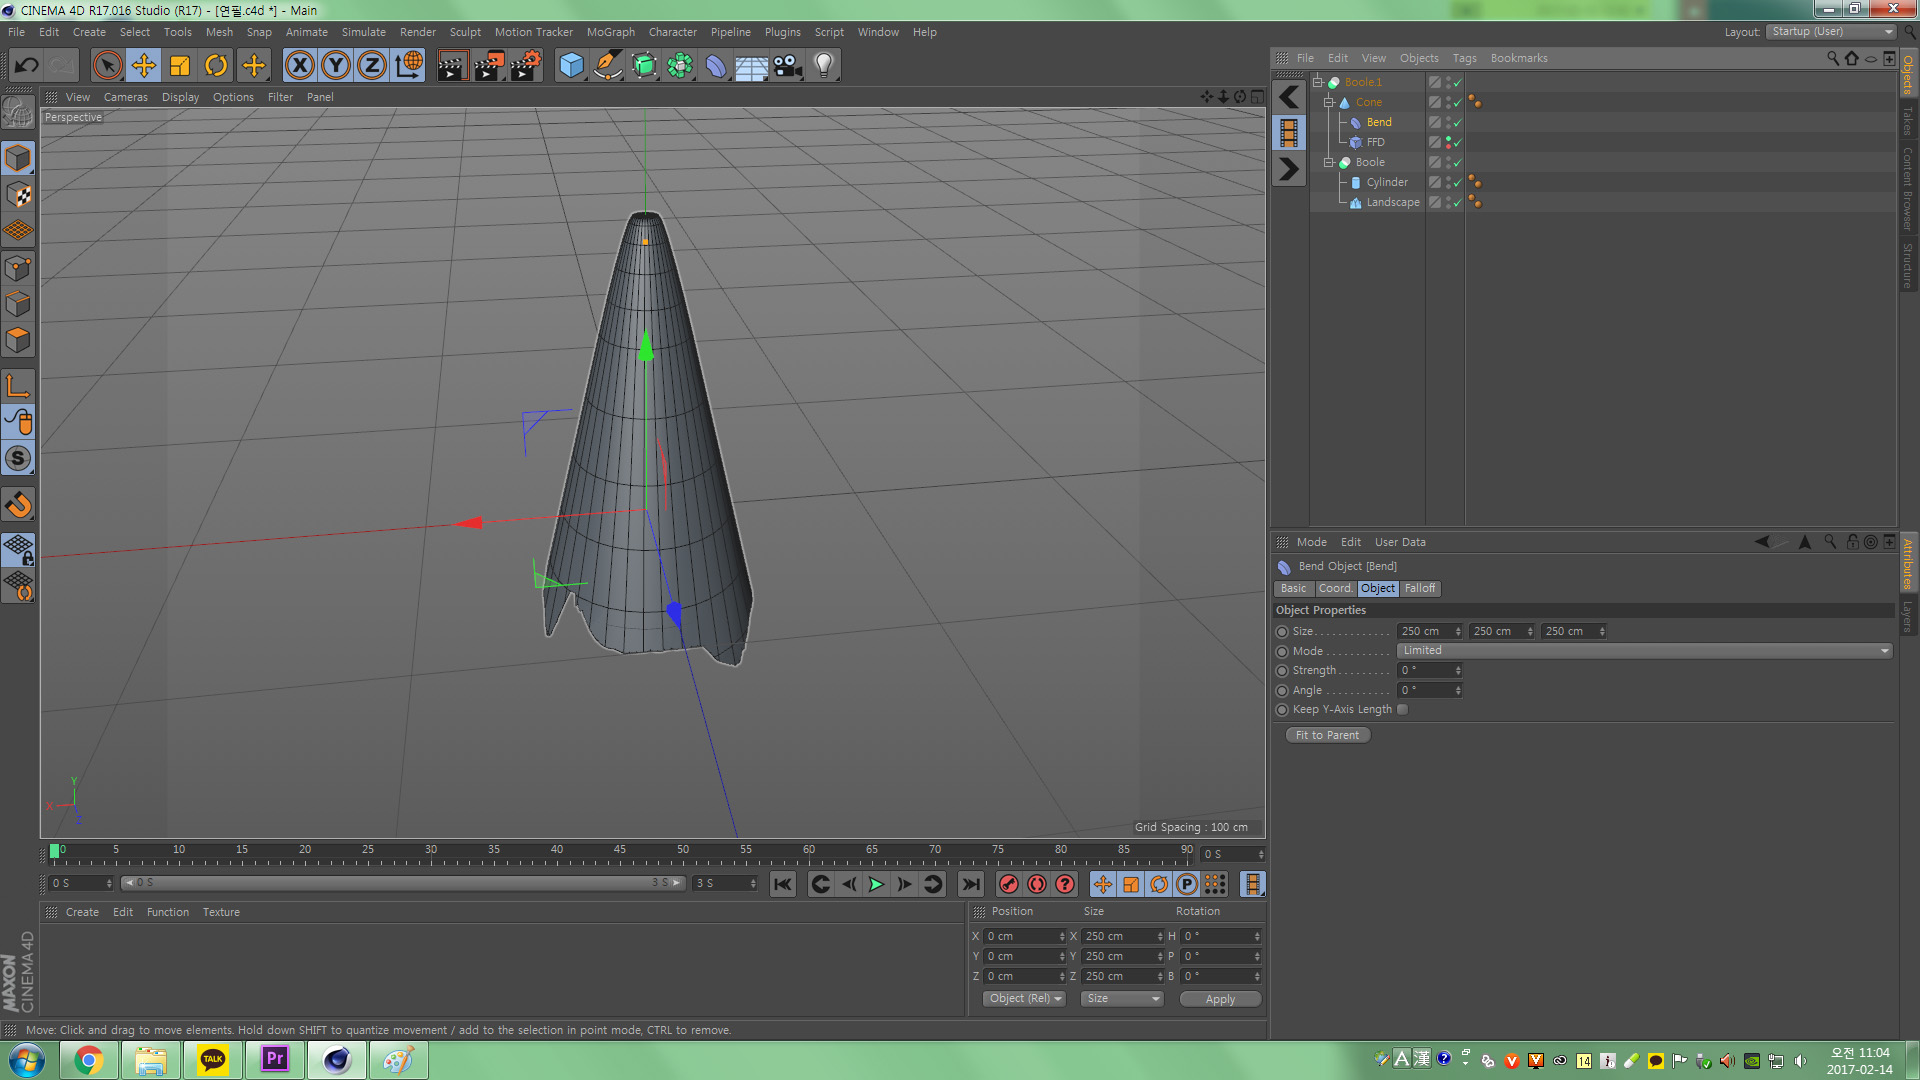Click the Fit to Parent button
The height and width of the screenshot is (1080, 1920).
point(1325,735)
